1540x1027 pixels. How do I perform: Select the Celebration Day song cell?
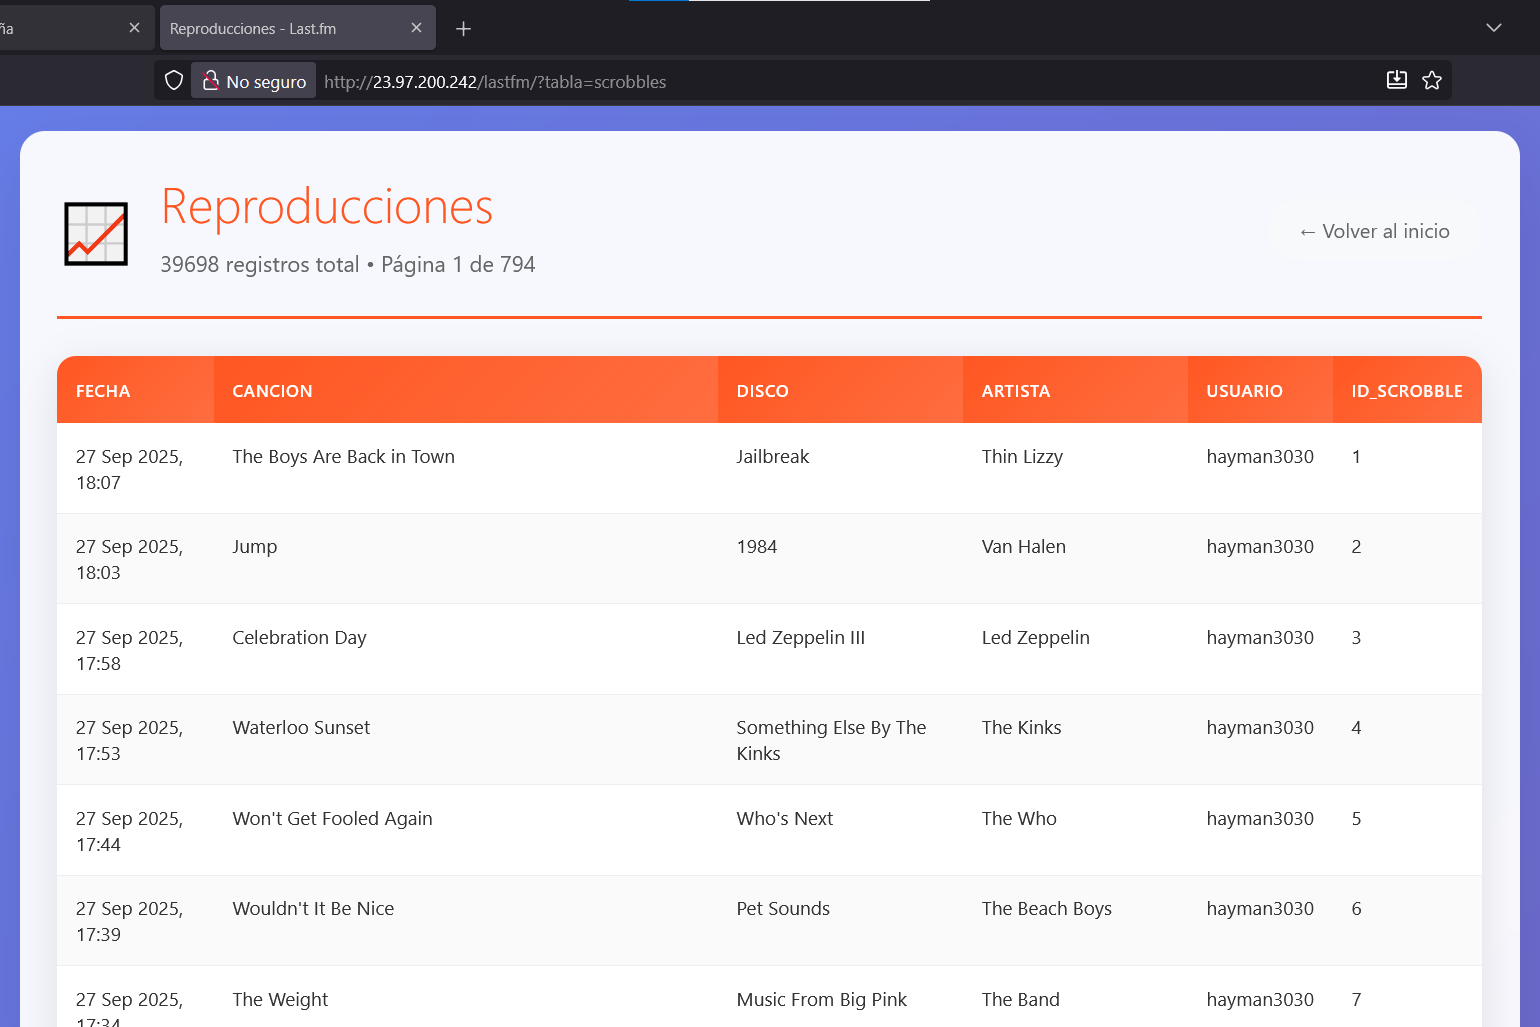[x=299, y=638]
